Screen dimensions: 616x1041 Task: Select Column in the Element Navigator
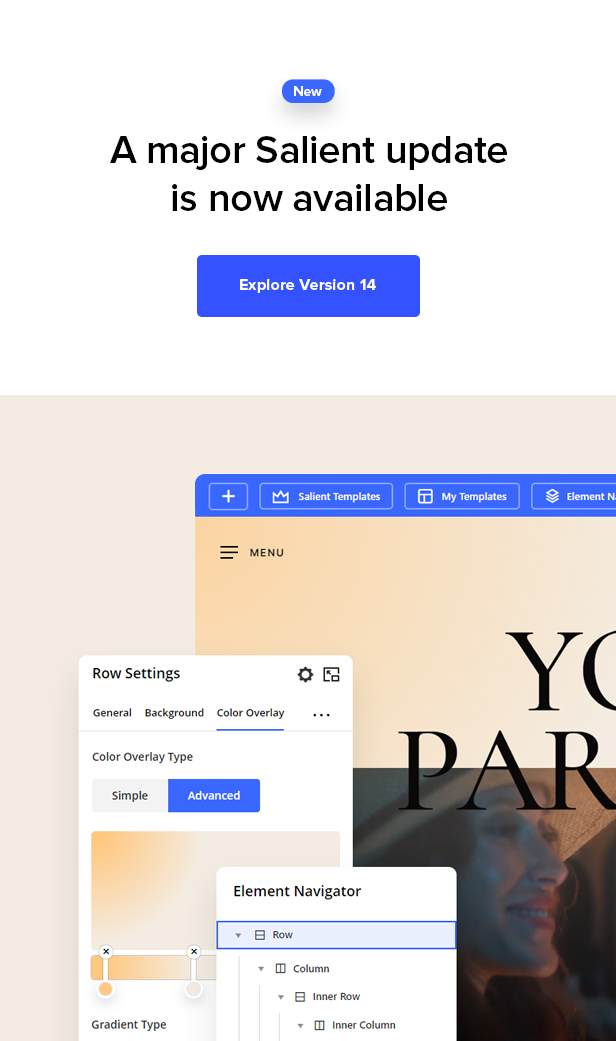311,969
